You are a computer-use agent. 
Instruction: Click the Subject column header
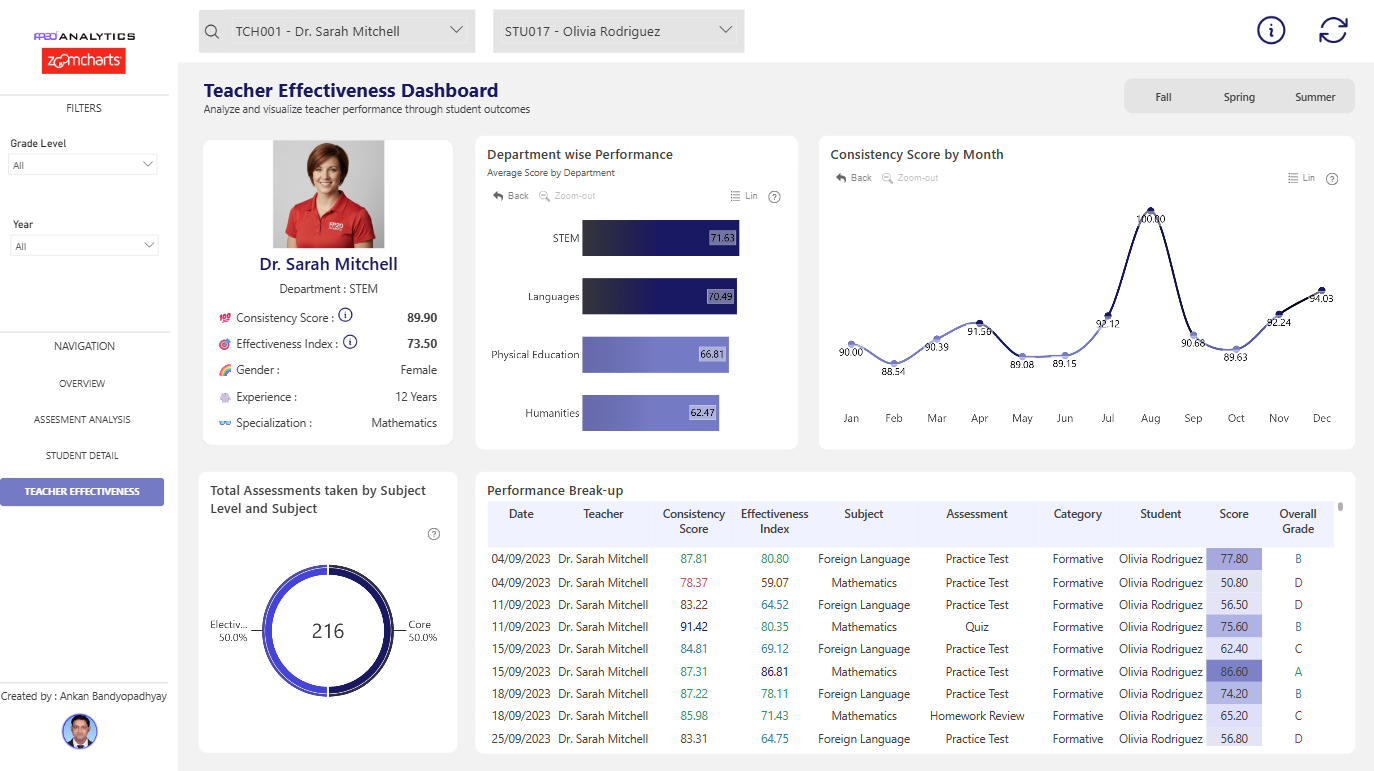(864, 514)
